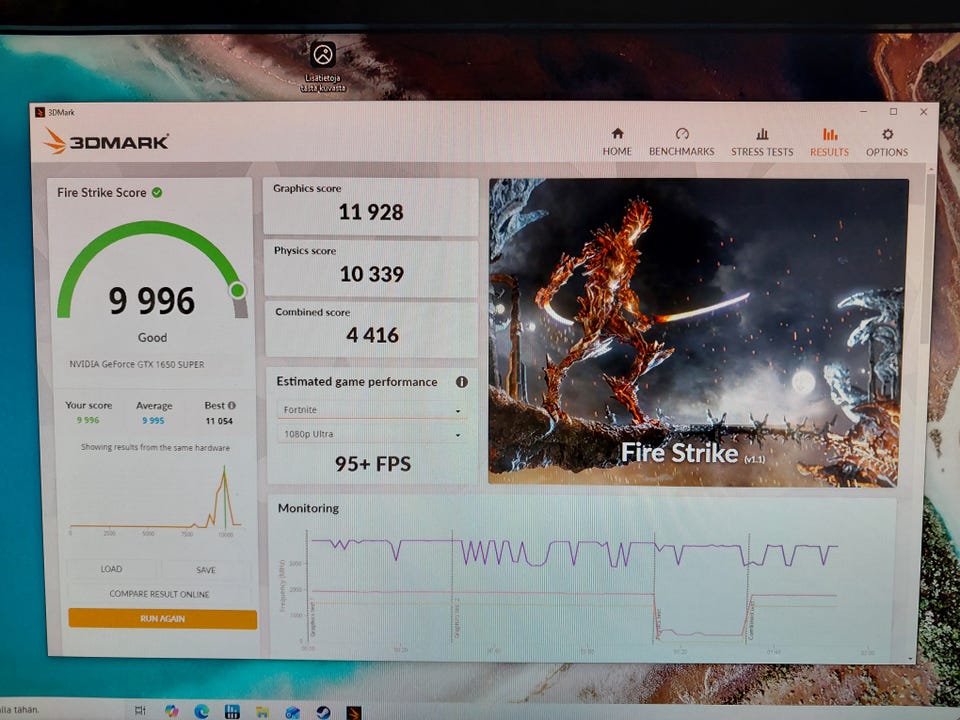Click the Graphics score value 11 928
Image resolution: width=960 pixels, height=720 pixels.
(x=371, y=212)
